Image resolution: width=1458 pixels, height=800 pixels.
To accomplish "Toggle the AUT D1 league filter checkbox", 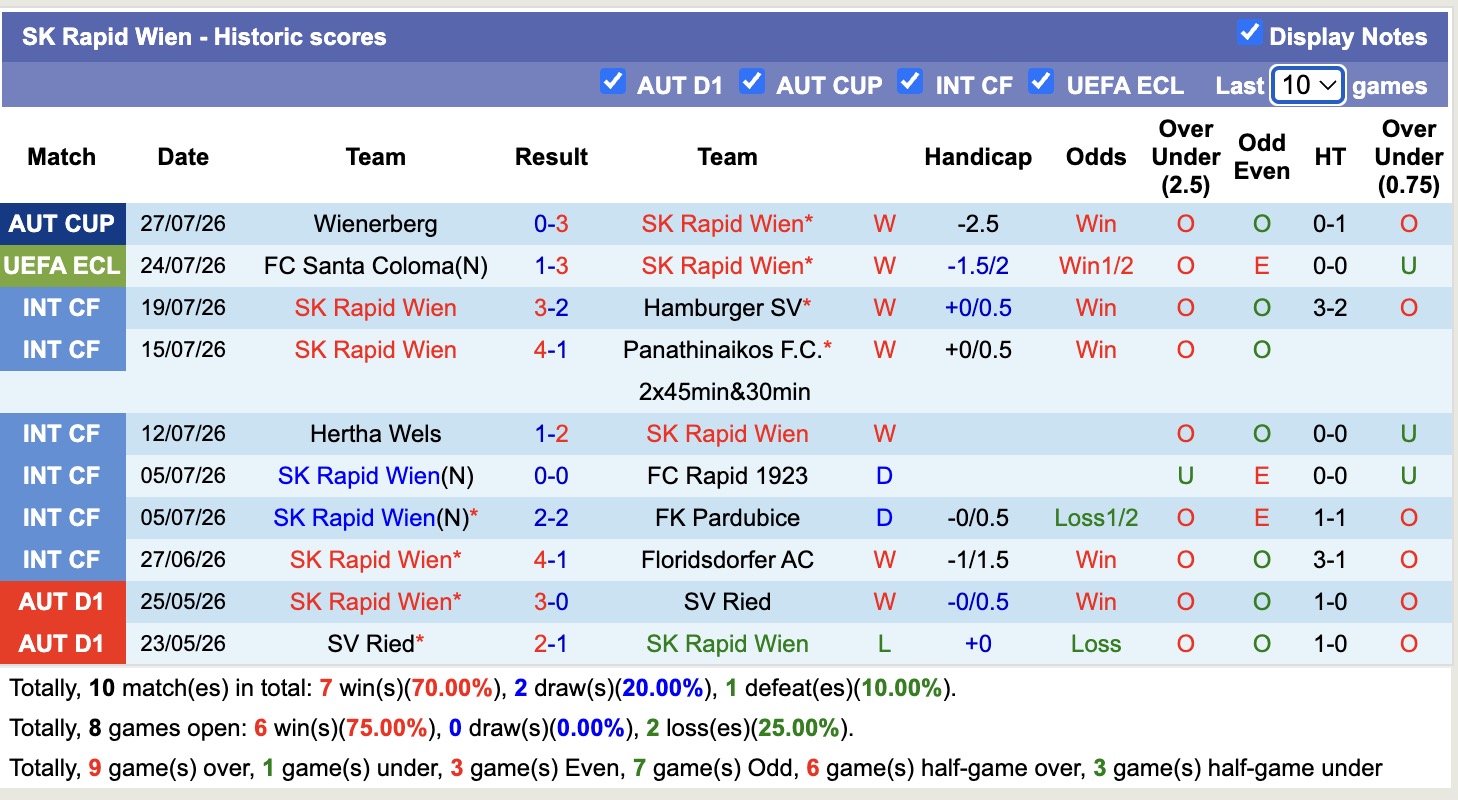I will [x=613, y=81].
